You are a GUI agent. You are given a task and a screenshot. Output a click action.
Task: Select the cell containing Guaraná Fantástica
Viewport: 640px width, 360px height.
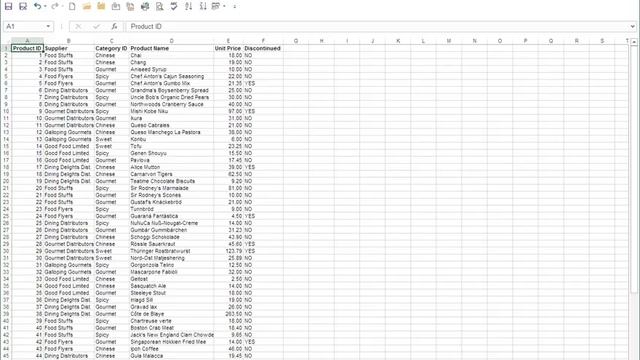(x=171, y=216)
